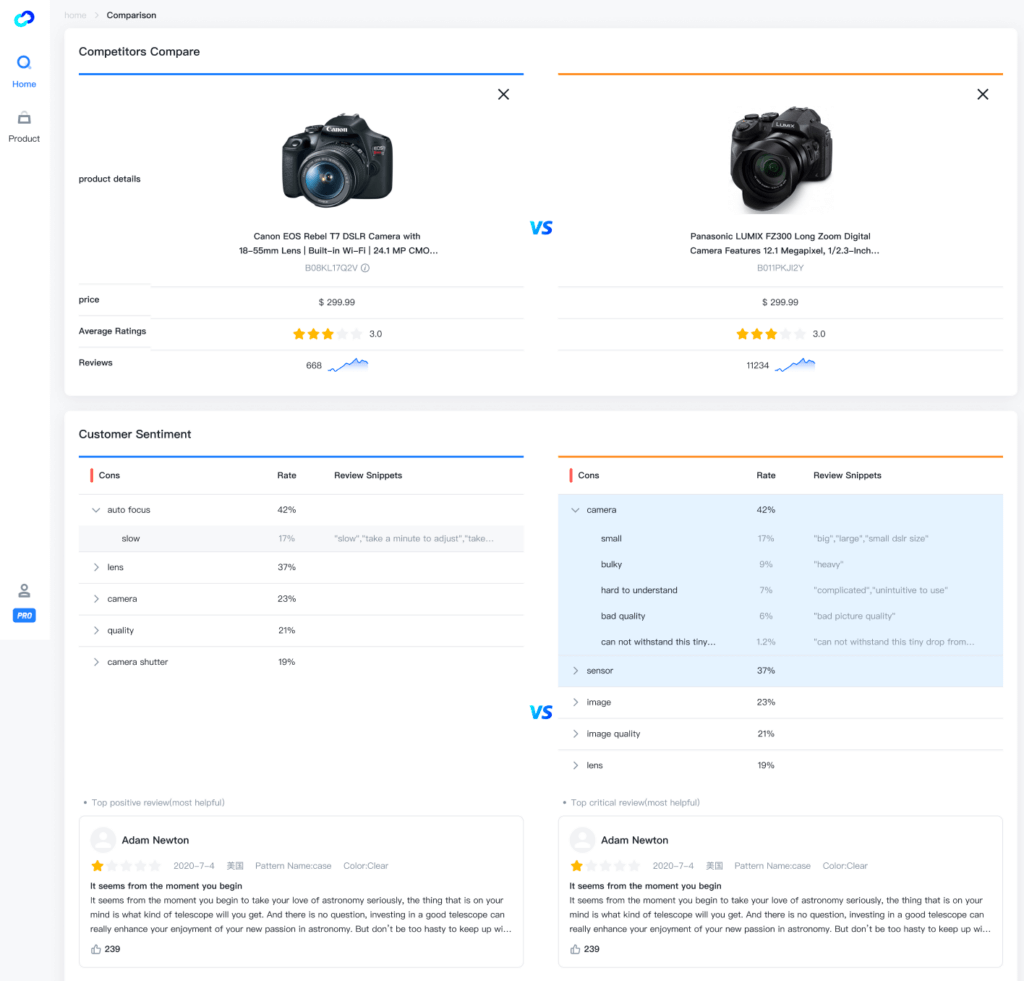Open Panasonic reviews trend sparkline

pos(795,364)
